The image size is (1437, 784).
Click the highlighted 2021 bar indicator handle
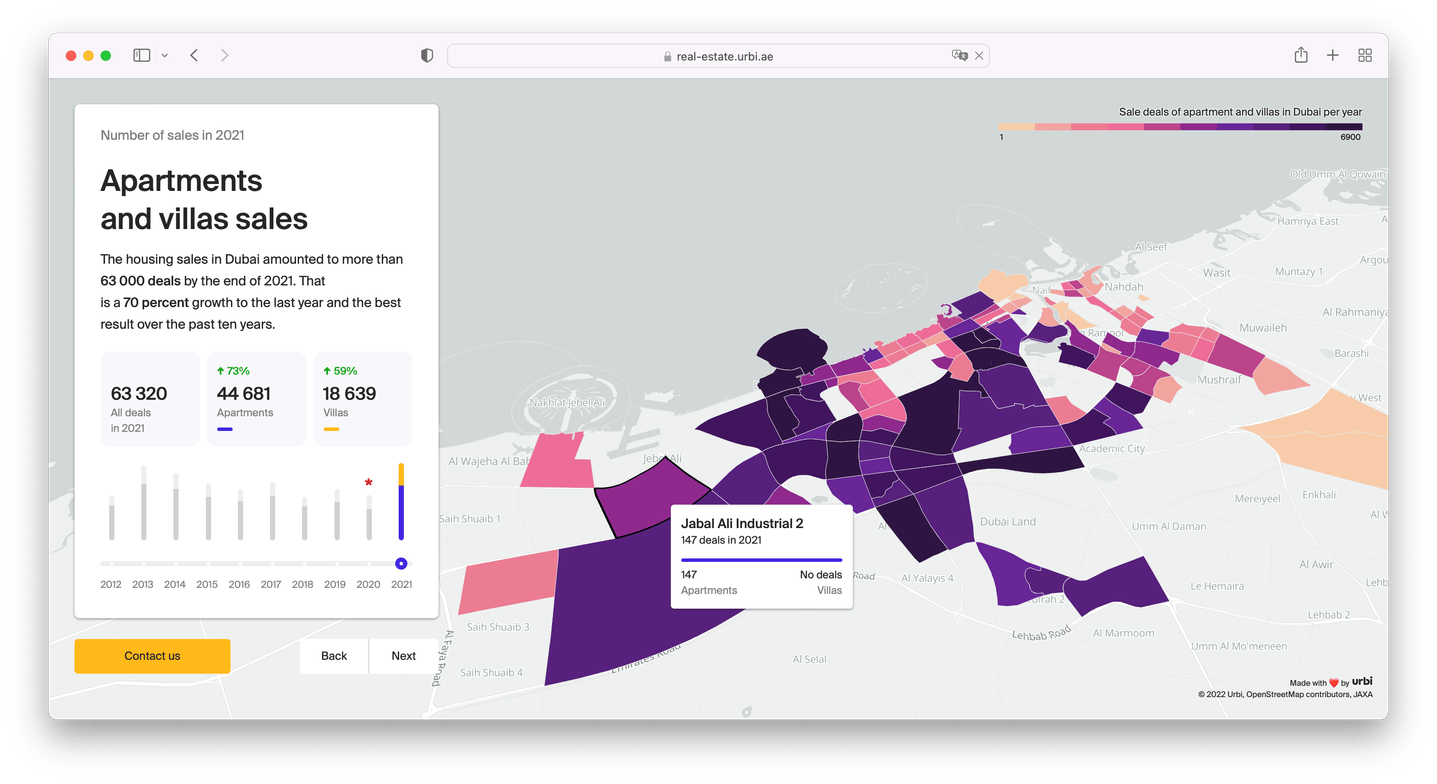(x=401, y=562)
